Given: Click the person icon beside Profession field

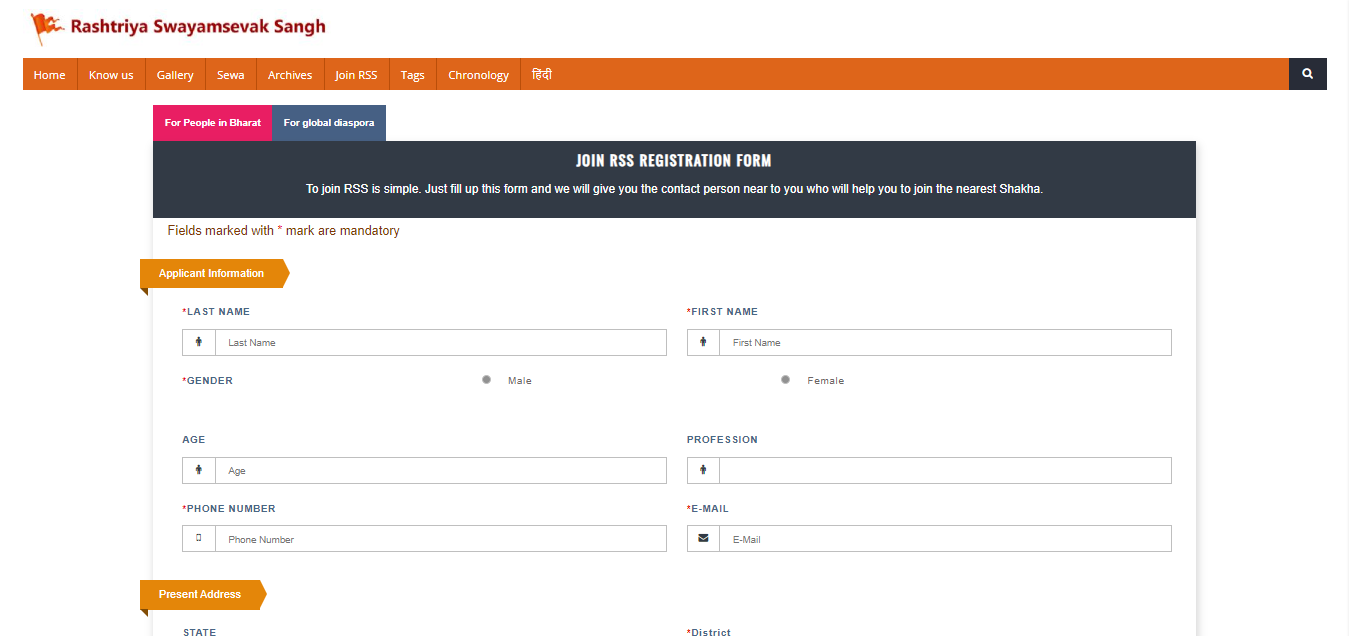Looking at the screenshot, I should tap(703, 470).
